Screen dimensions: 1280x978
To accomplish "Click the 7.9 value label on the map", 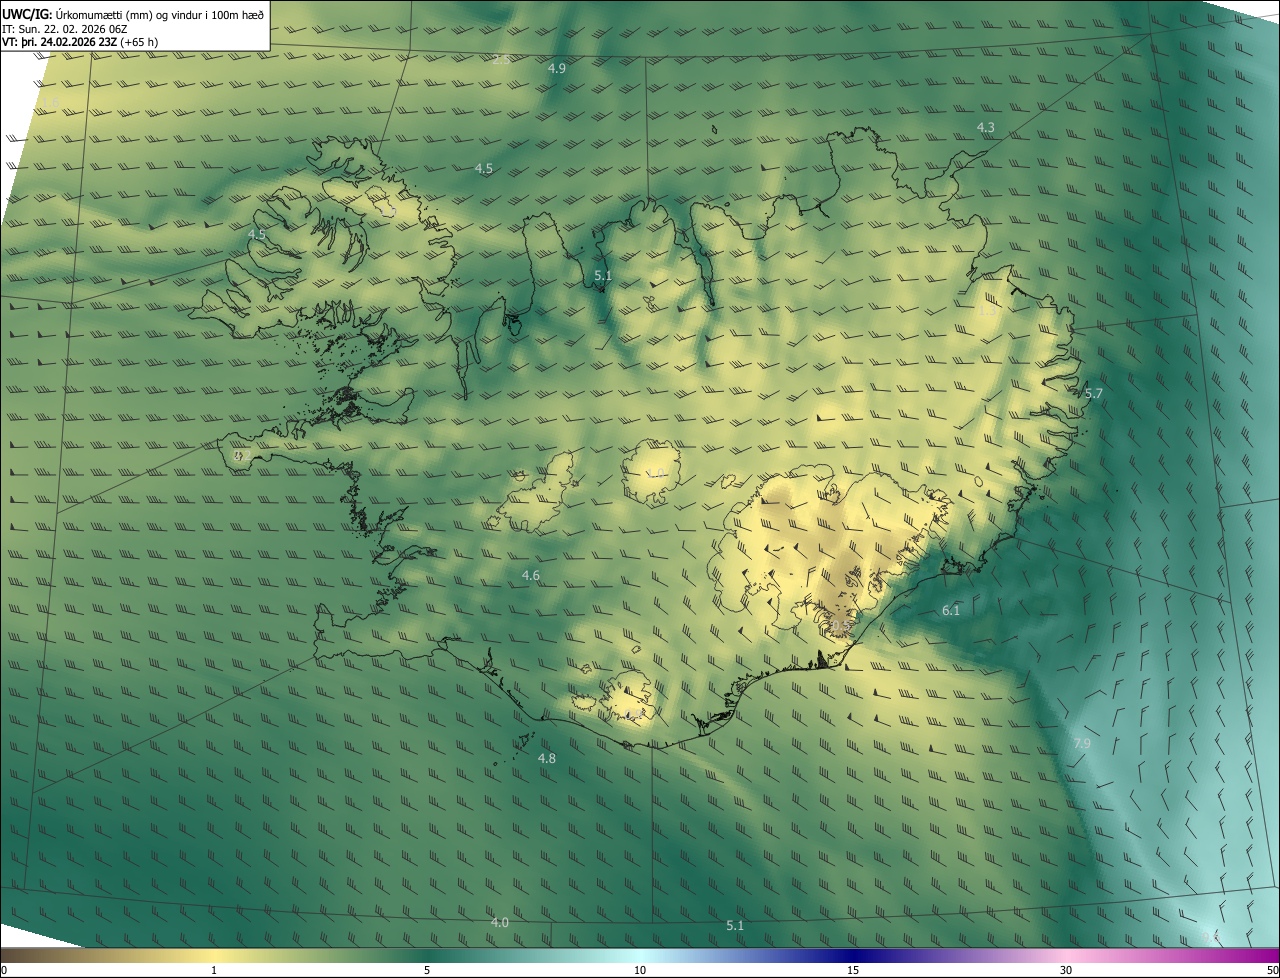I will coord(1082,743).
